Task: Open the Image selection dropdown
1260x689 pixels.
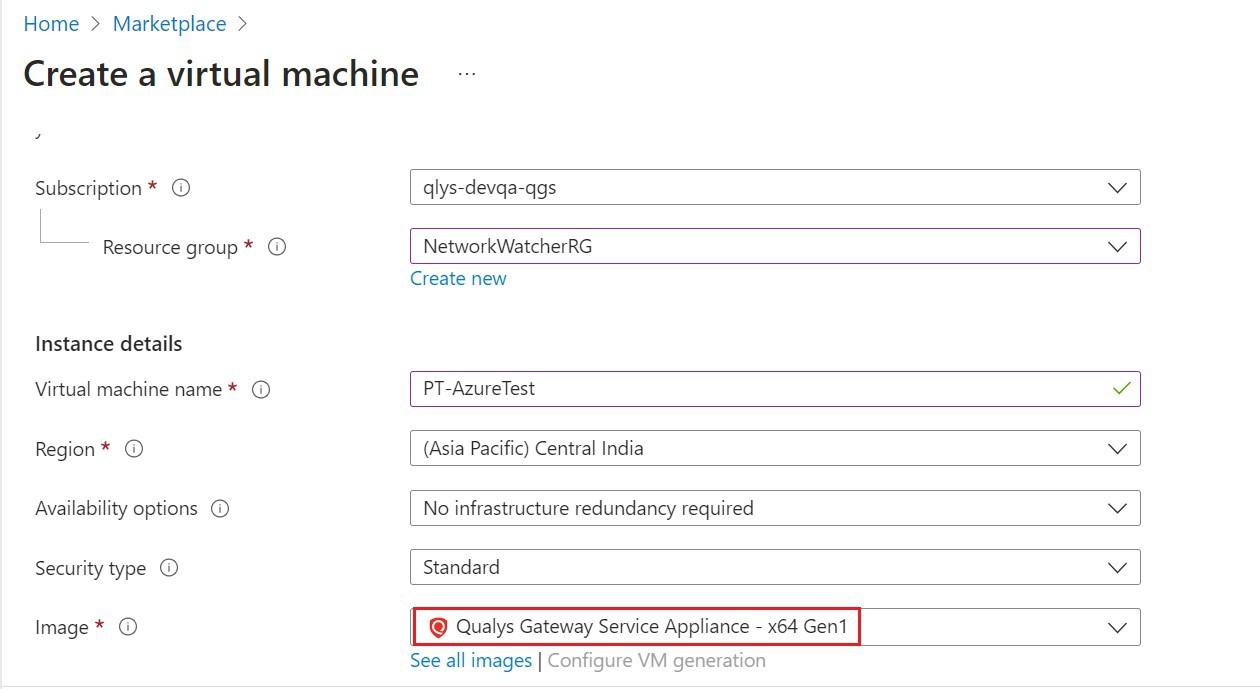Action: (1117, 627)
